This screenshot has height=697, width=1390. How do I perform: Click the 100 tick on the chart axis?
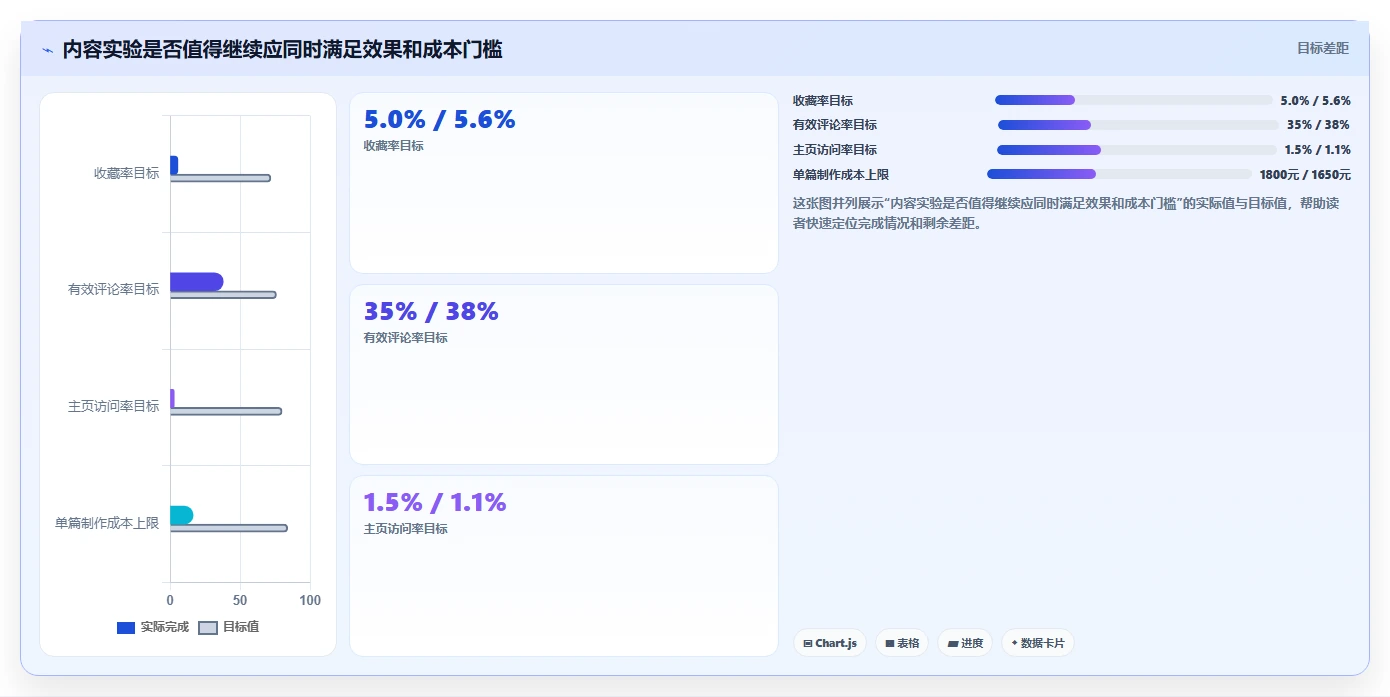[310, 600]
